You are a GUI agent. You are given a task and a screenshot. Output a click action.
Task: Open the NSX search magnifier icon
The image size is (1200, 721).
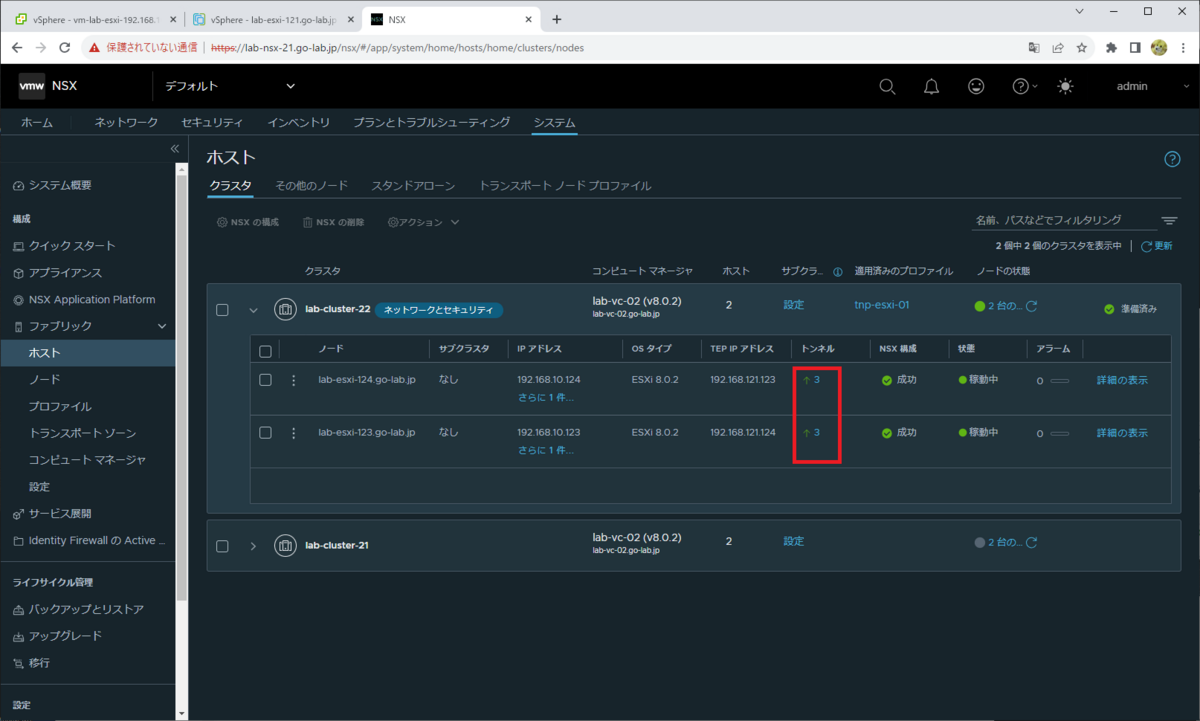887,87
